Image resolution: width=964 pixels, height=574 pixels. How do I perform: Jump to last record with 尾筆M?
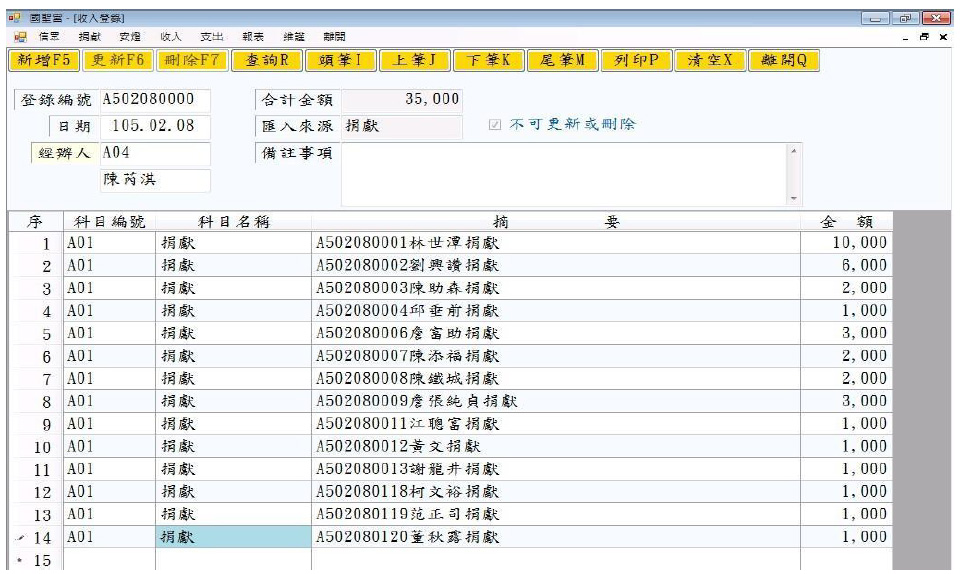[x=562, y=61]
